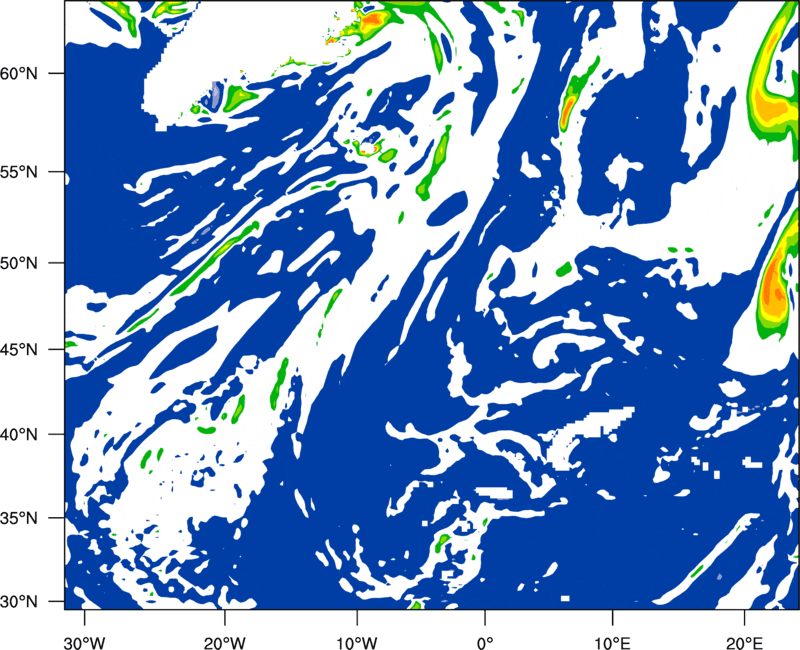
Task: Click the 55°N latitude label
Action: click(x=19, y=172)
